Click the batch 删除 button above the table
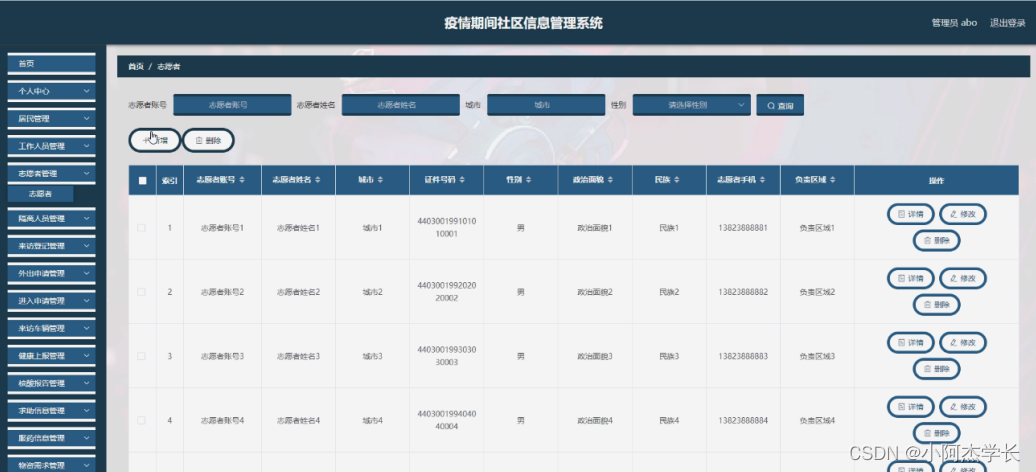The width and height of the screenshot is (1036, 472). [x=208, y=140]
